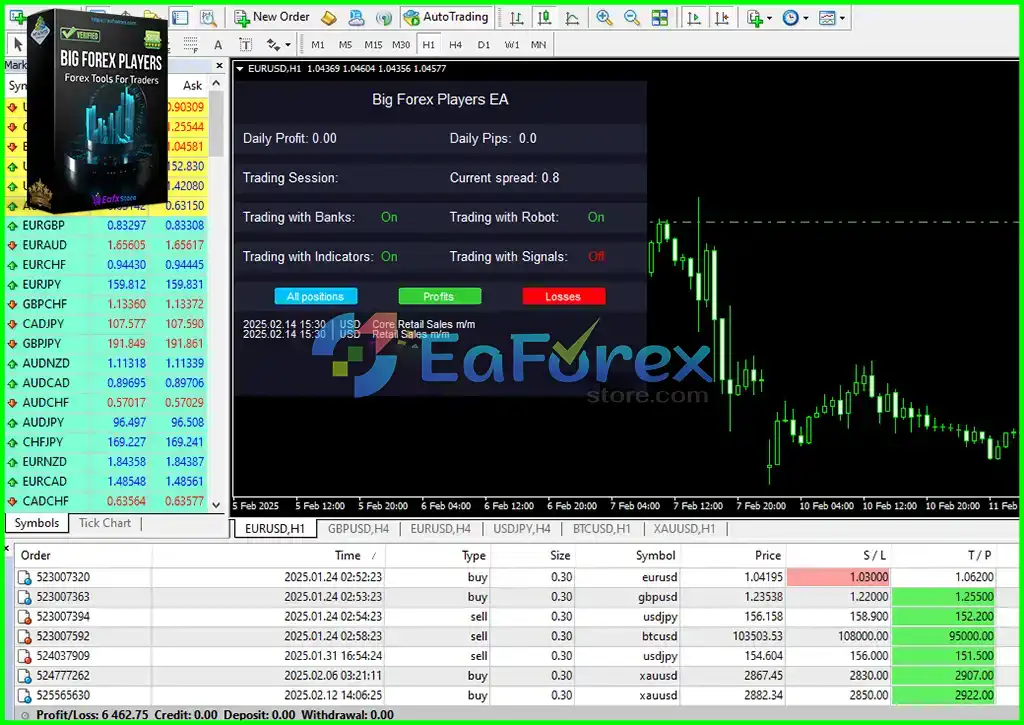The image size is (1024, 725).
Task: Tile chart windows with the grid icon
Action: (x=660, y=18)
